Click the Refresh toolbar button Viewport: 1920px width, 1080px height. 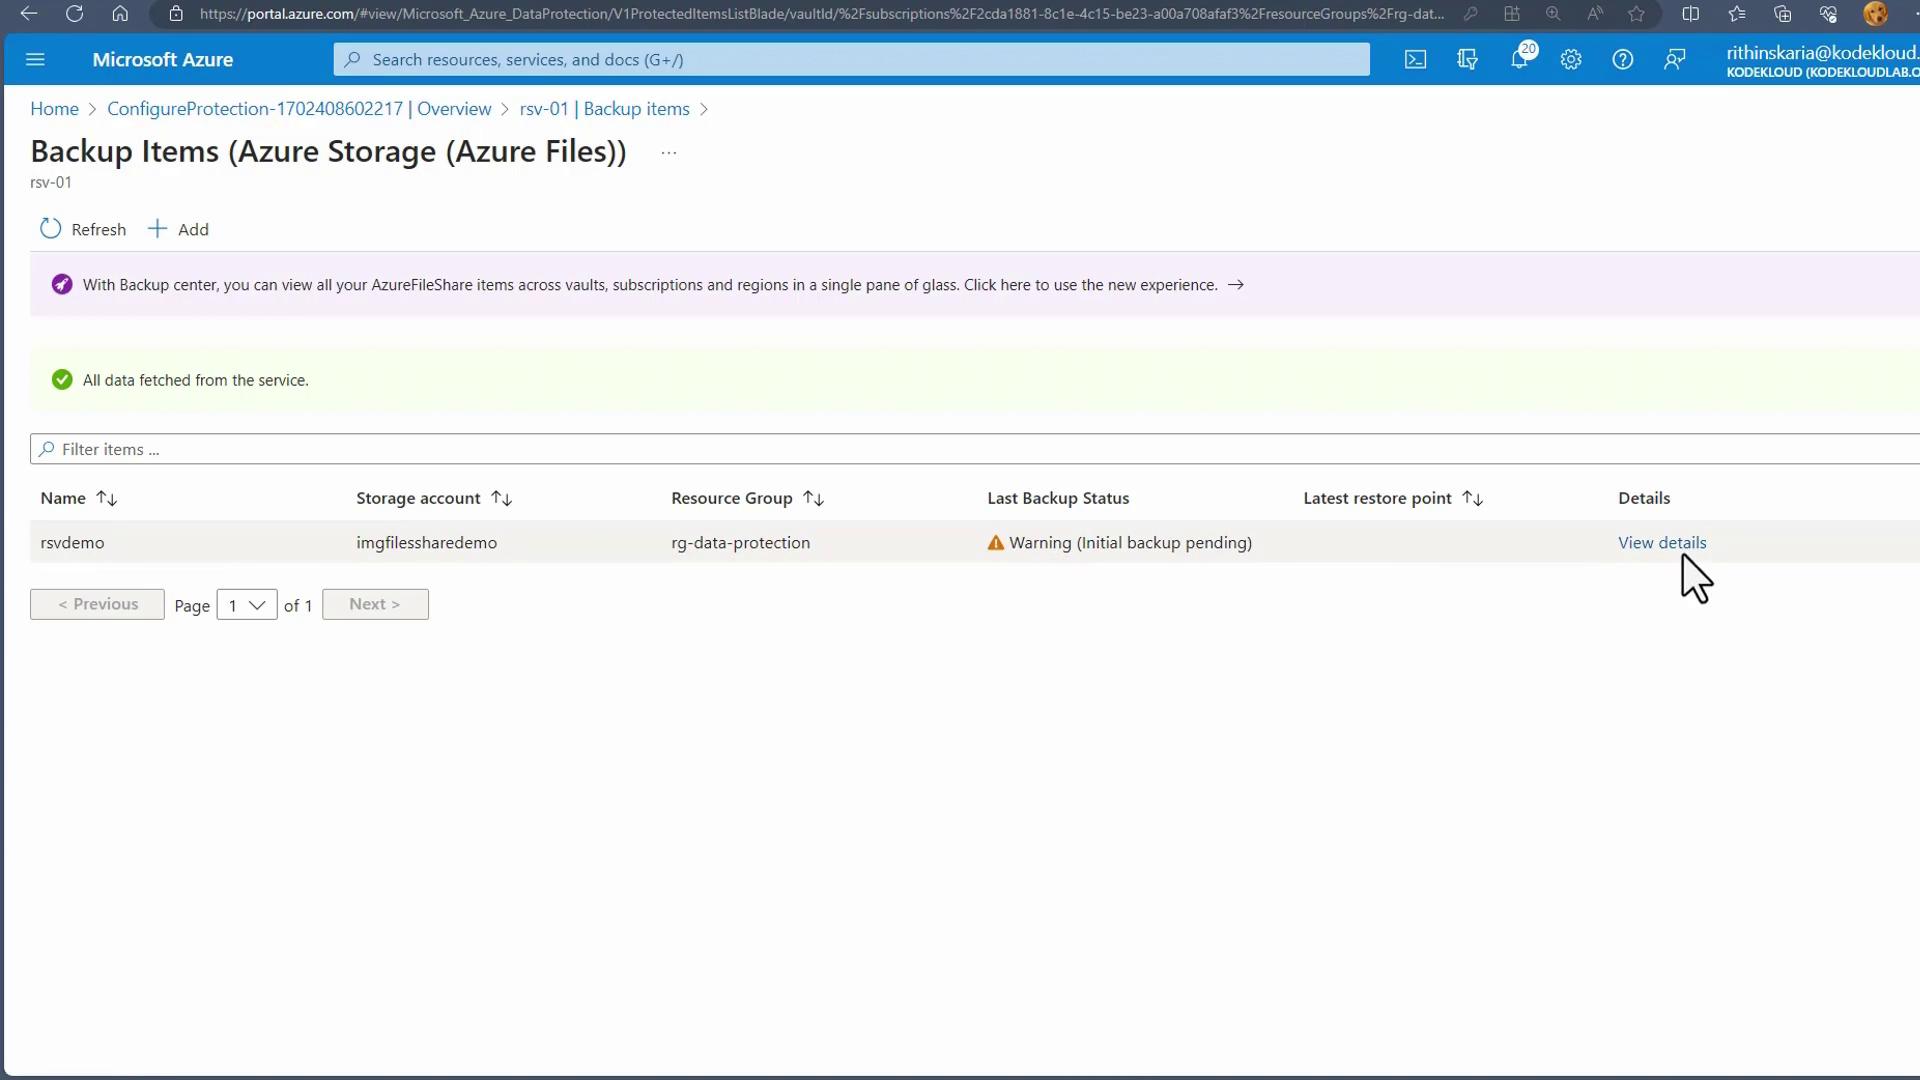[83, 229]
